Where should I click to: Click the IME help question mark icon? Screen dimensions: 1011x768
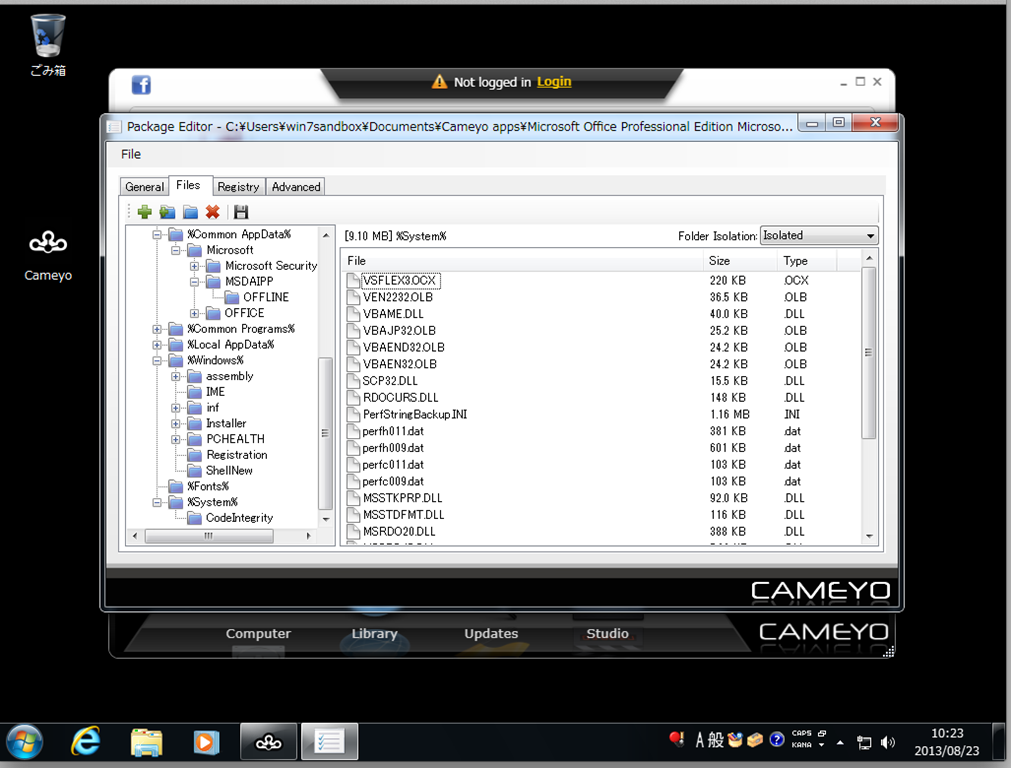pyautogui.click(x=777, y=739)
